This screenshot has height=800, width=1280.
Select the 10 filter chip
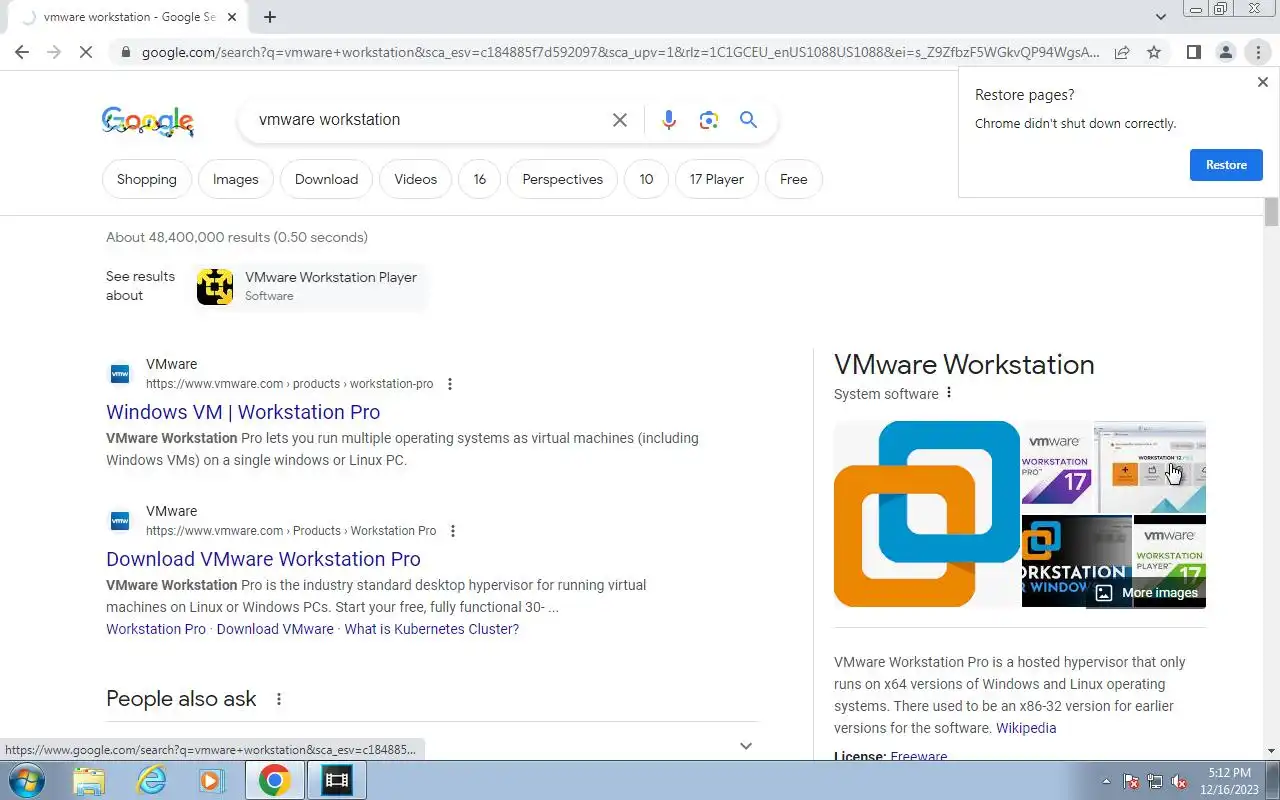(x=646, y=179)
